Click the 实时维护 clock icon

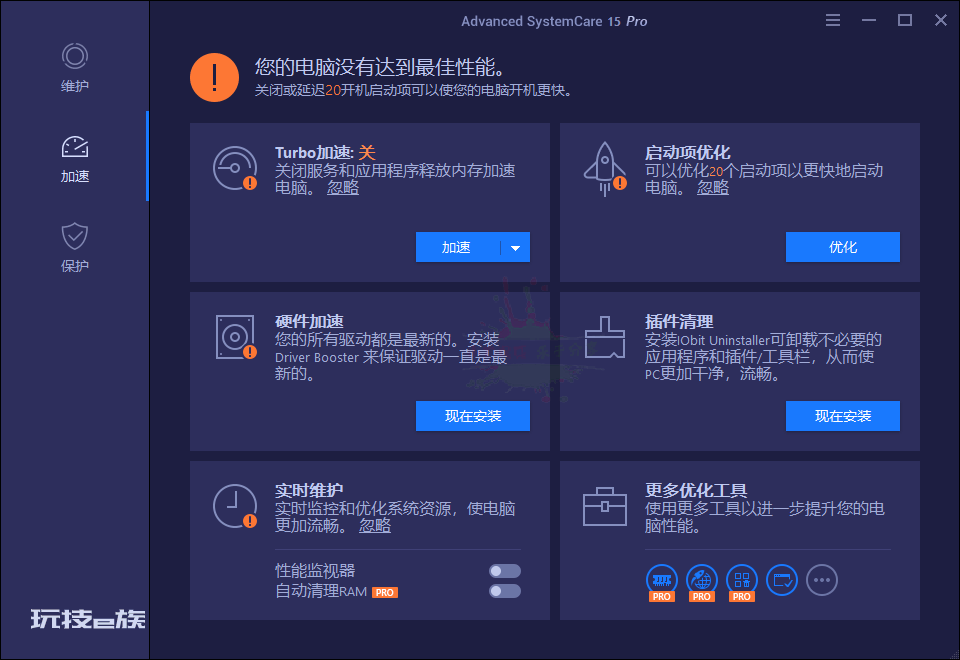click(235, 506)
